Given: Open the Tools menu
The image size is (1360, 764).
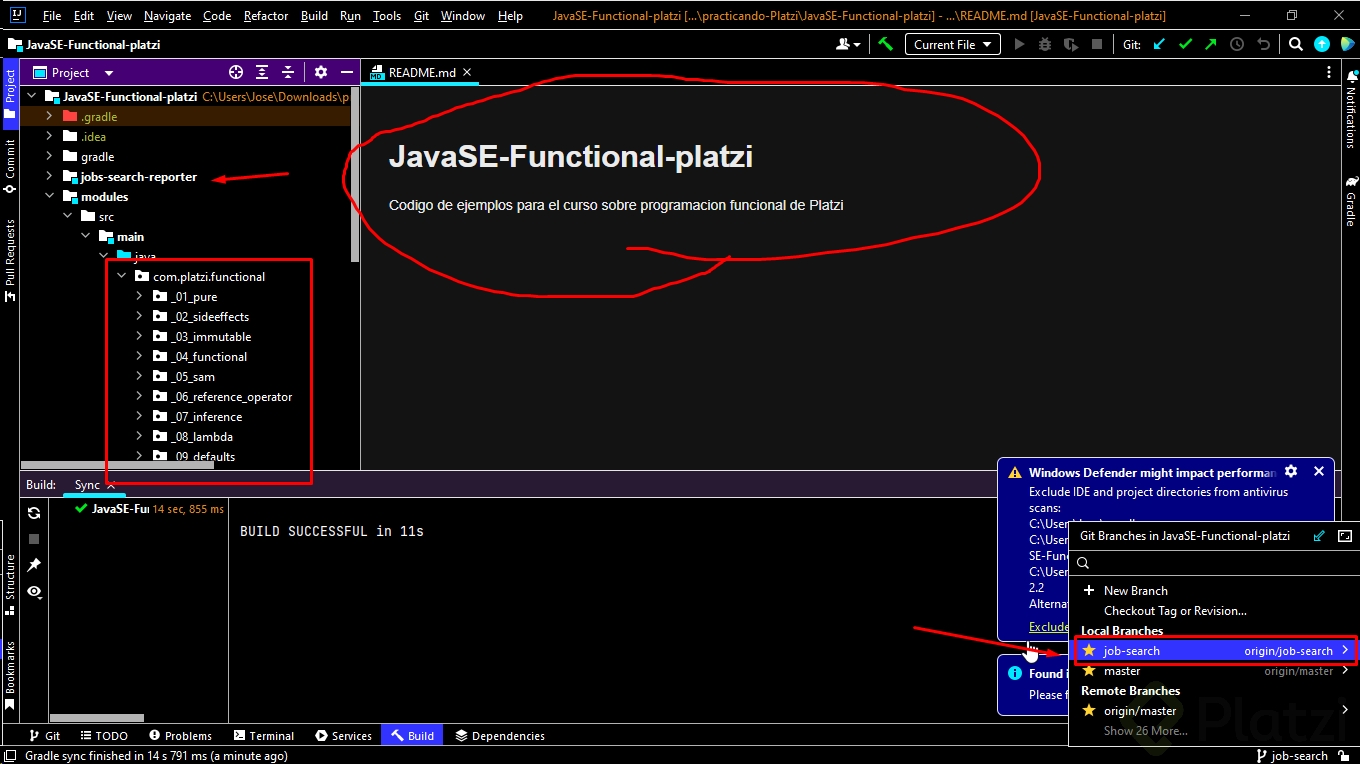Looking at the screenshot, I should tap(387, 16).
